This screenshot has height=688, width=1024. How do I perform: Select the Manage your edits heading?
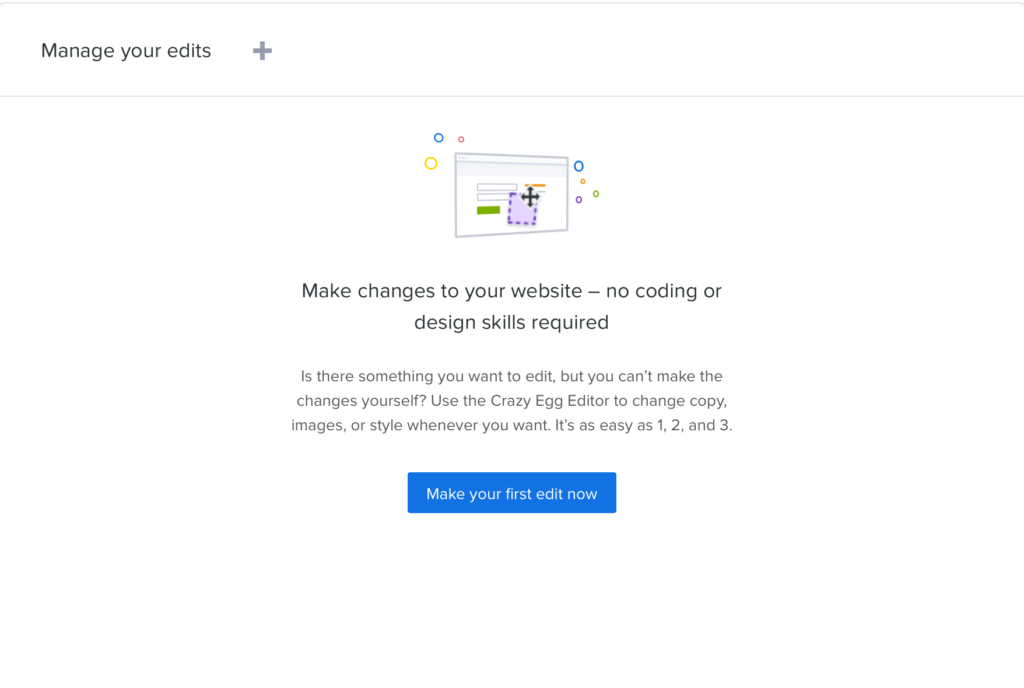pos(126,51)
